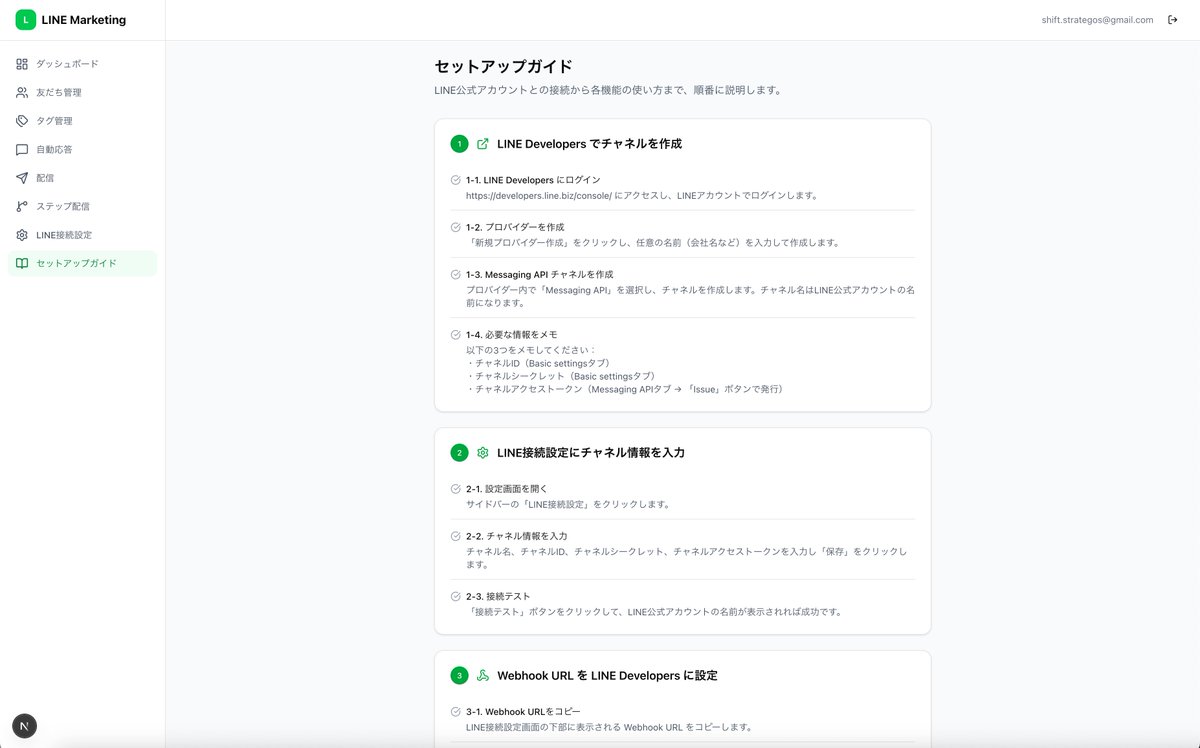Click the セットアップガイド page heading

pos(503,67)
